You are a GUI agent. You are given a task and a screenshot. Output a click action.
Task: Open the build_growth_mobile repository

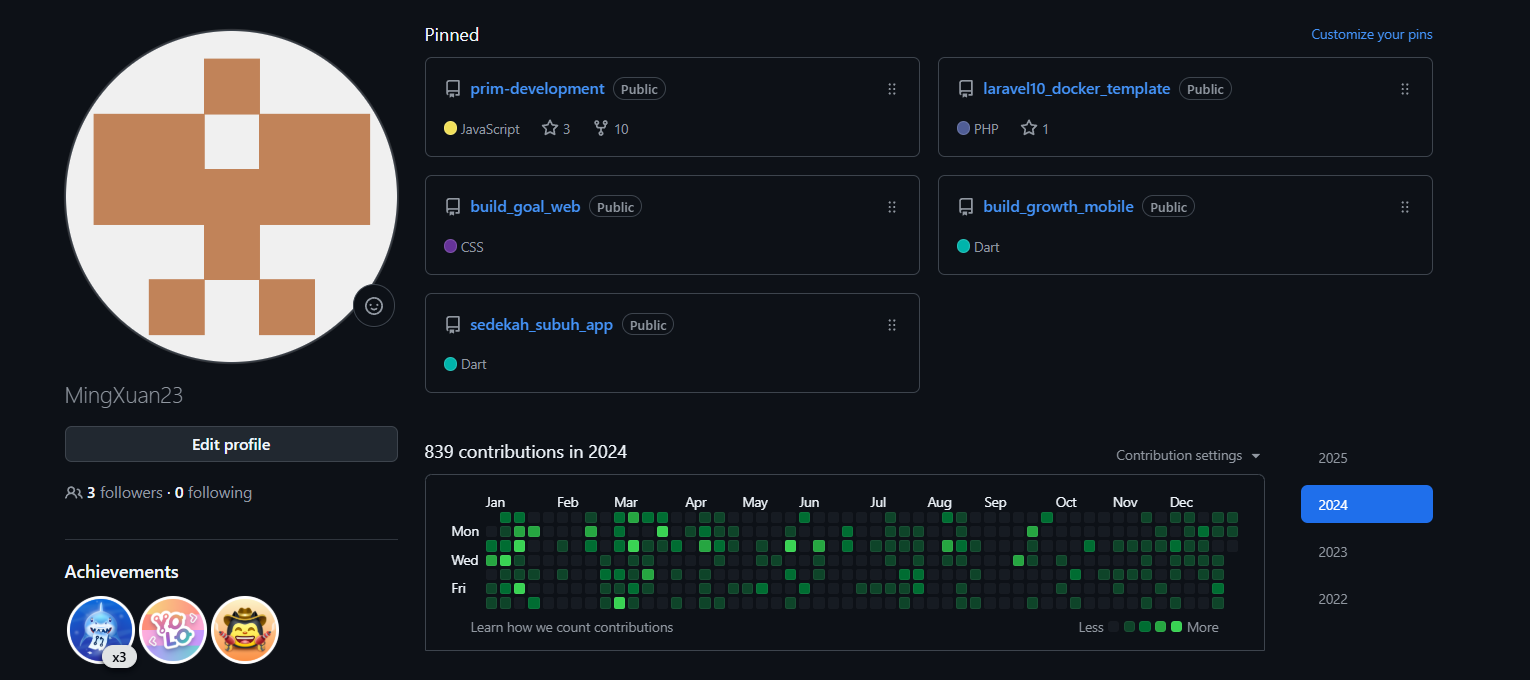1058,207
